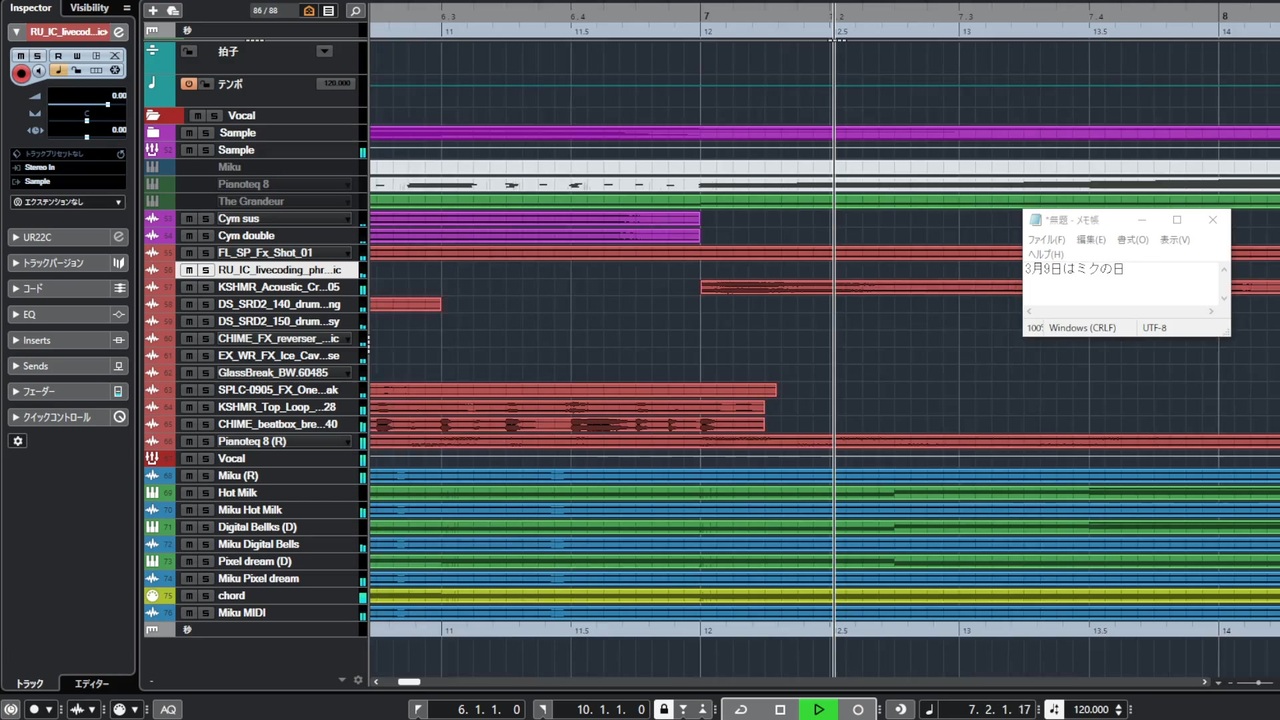This screenshot has height=720, width=1280.
Task: Toggle the monitor speaker icon in Inspector
Action: [x=39, y=71]
